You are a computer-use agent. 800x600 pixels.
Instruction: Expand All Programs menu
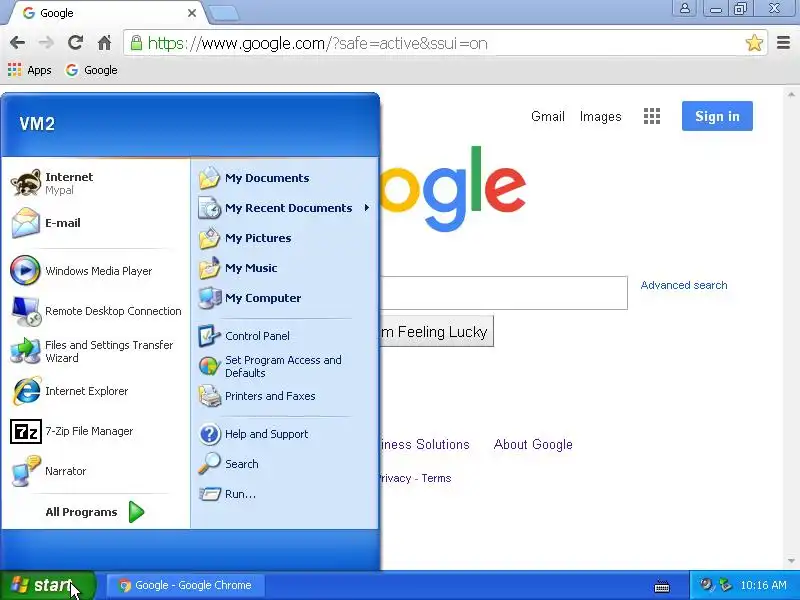[x=96, y=512]
